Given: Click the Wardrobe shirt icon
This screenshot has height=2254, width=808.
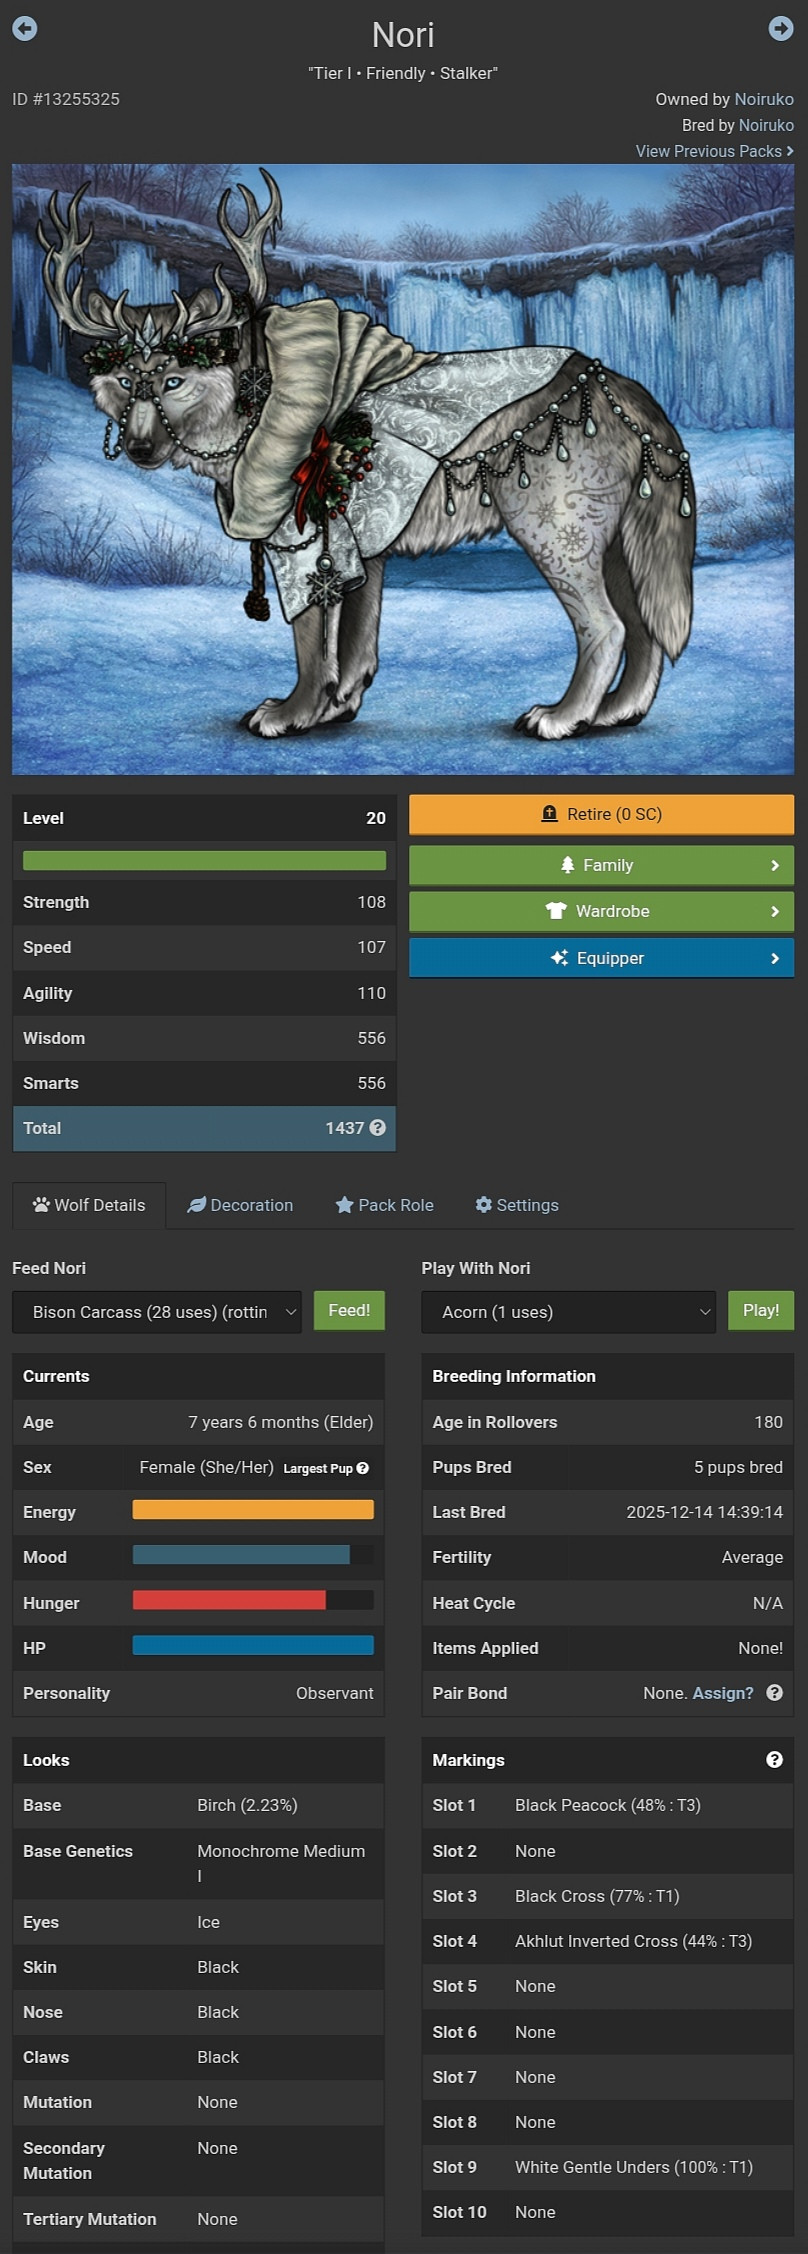Looking at the screenshot, I should tap(556, 911).
